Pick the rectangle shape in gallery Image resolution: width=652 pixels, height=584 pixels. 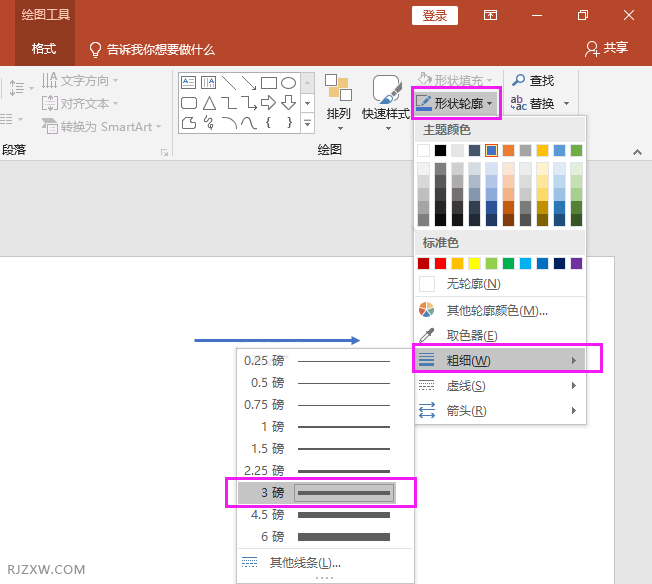(x=268, y=83)
